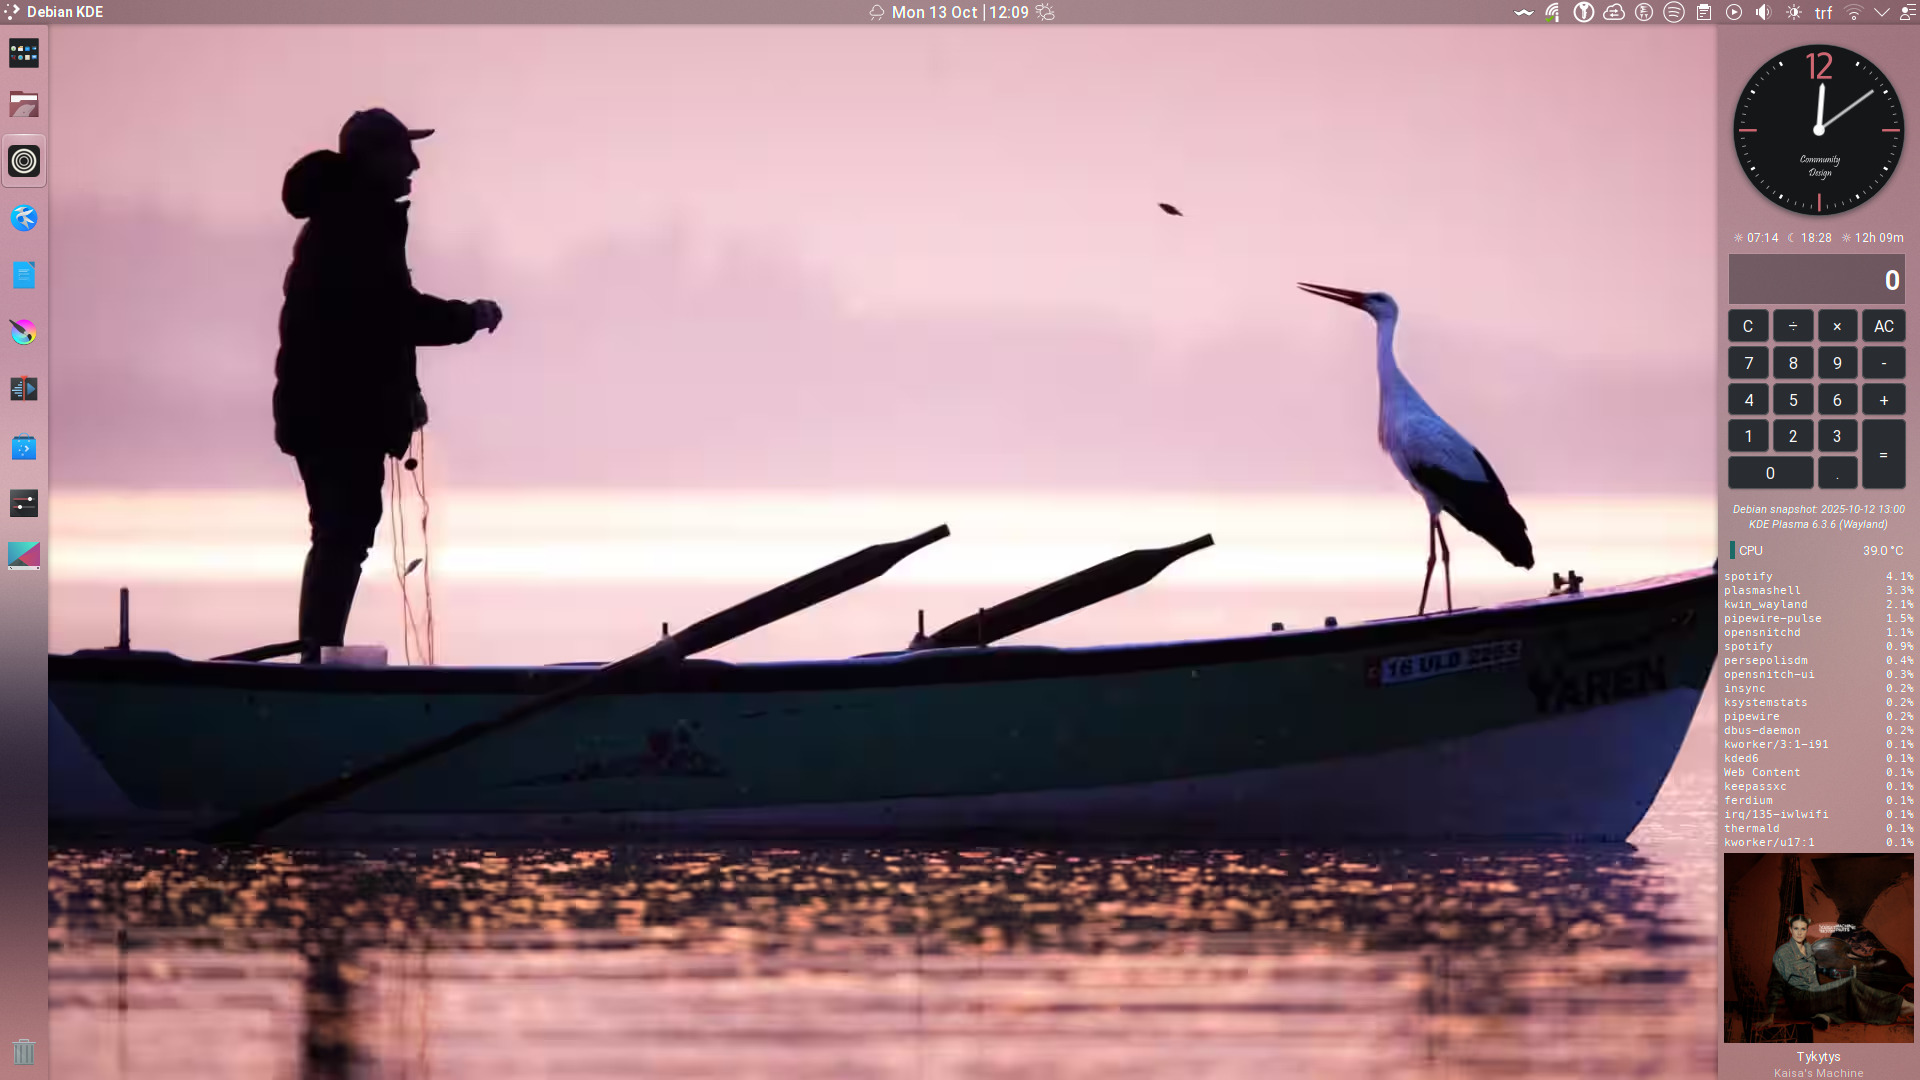The height and width of the screenshot is (1080, 1920).
Task: Open the media player tray play icon
Action: tap(1734, 12)
